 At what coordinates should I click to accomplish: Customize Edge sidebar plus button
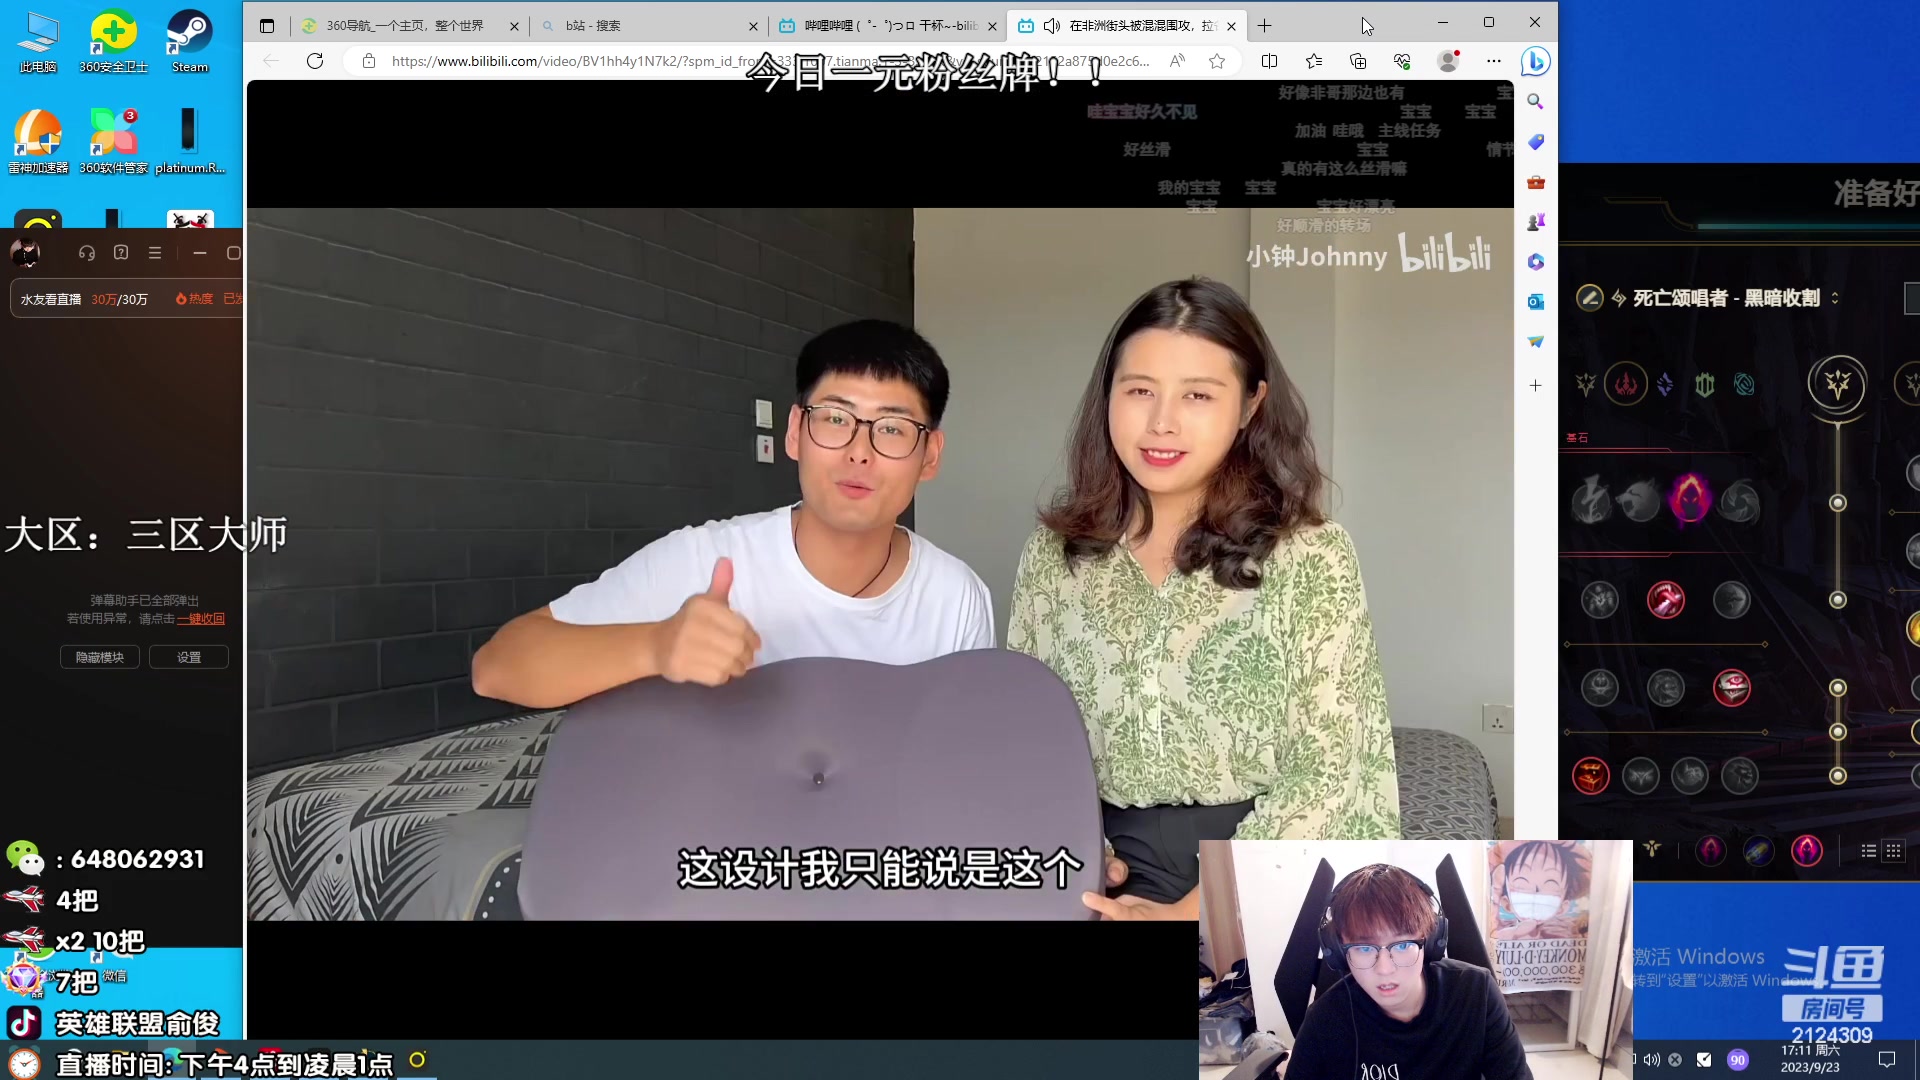click(x=1536, y=386)
